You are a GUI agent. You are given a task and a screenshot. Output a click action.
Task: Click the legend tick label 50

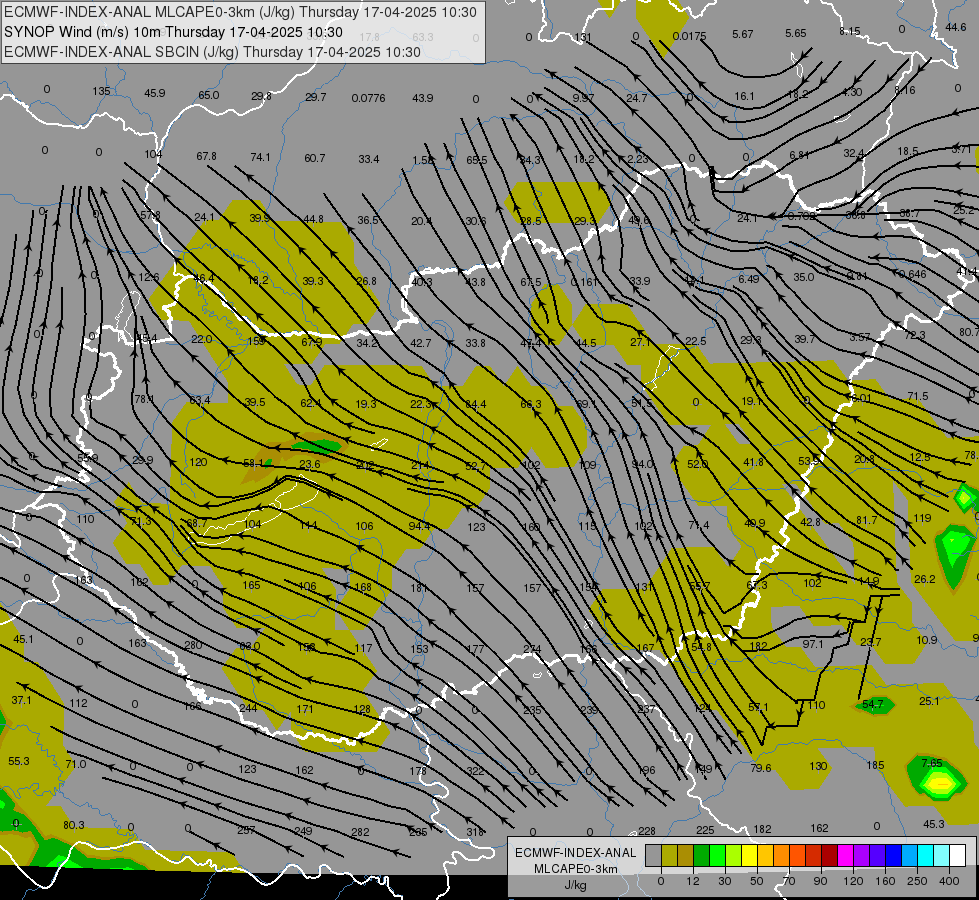coord(757,881)
